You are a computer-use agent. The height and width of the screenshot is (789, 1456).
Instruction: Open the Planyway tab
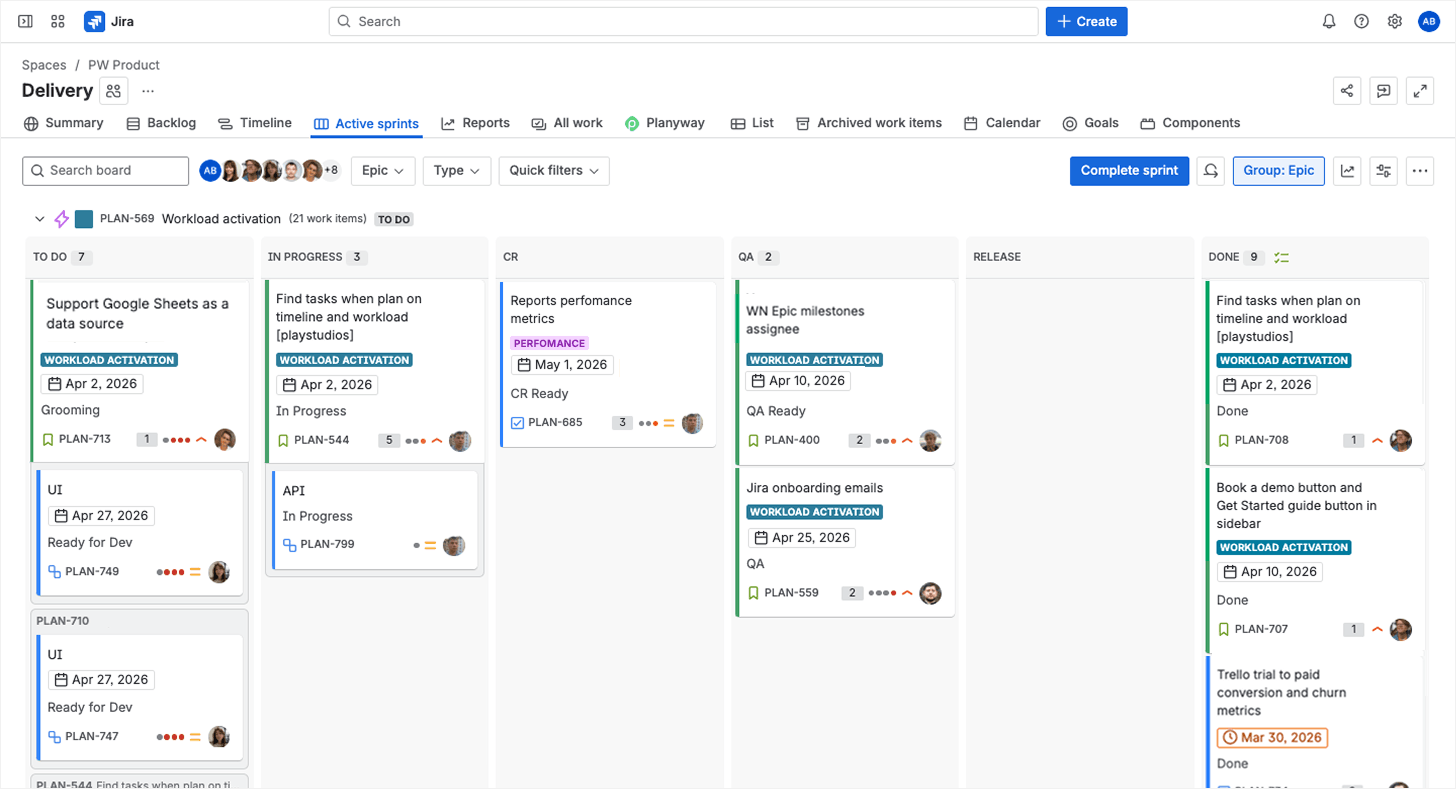pos(665,123)
